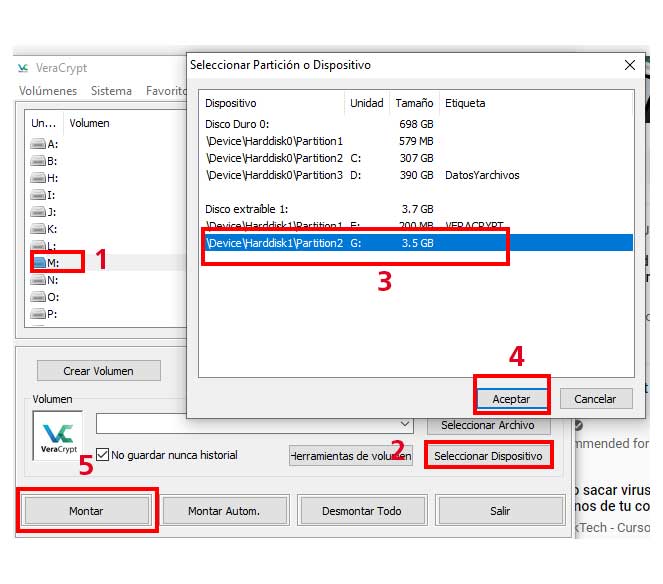Click the VeraCrypt logo in title bar
663x584 pixels.
pyautogui.click(x=23, y=68)
